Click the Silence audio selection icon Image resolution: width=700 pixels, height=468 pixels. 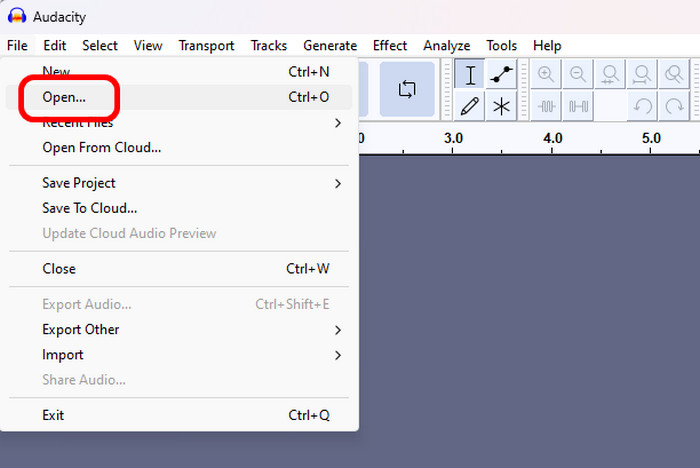click(x=578, y=106)
